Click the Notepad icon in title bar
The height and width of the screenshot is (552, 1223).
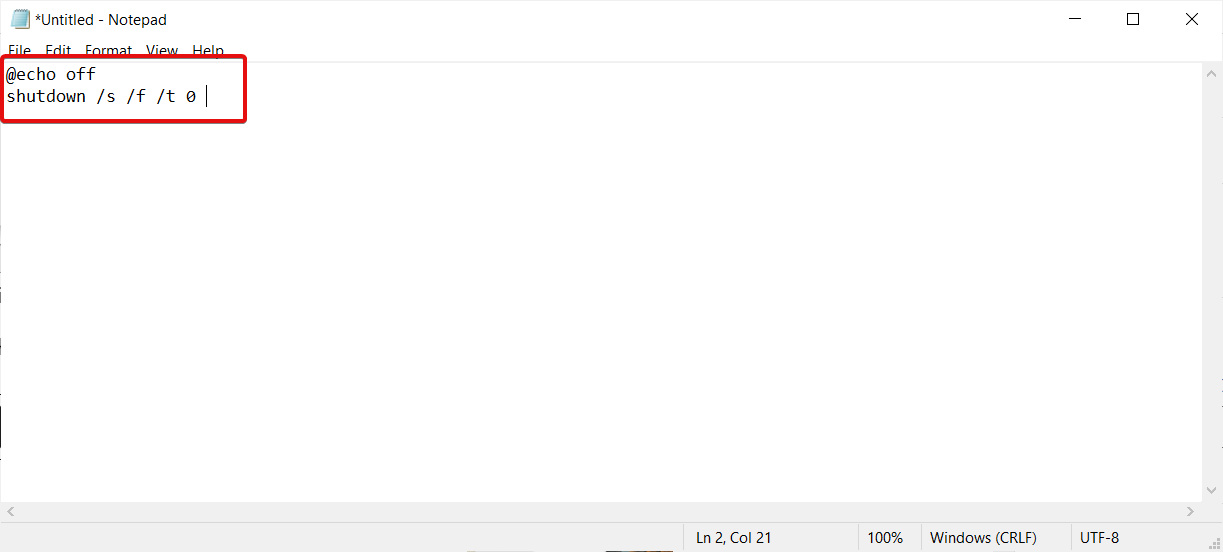[20, 19]
